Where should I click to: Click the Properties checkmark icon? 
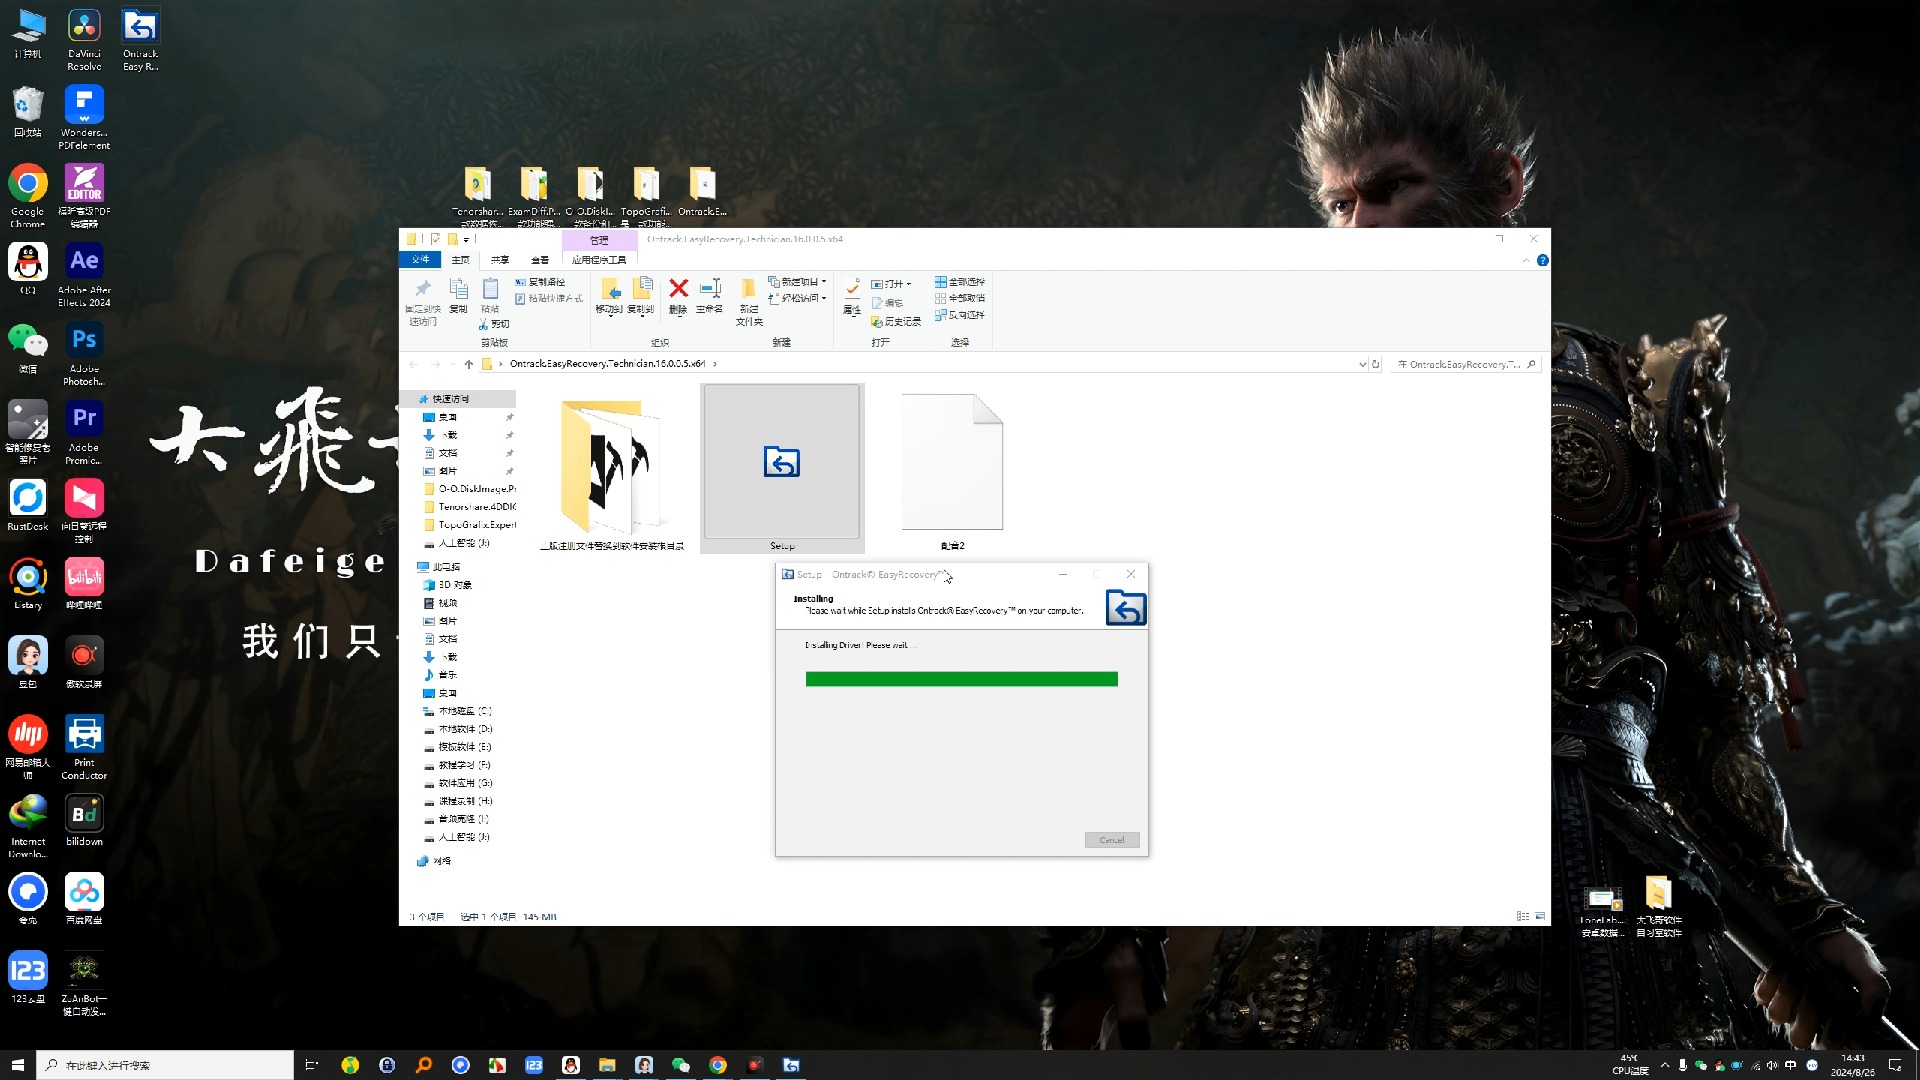[x=852, y=290]
